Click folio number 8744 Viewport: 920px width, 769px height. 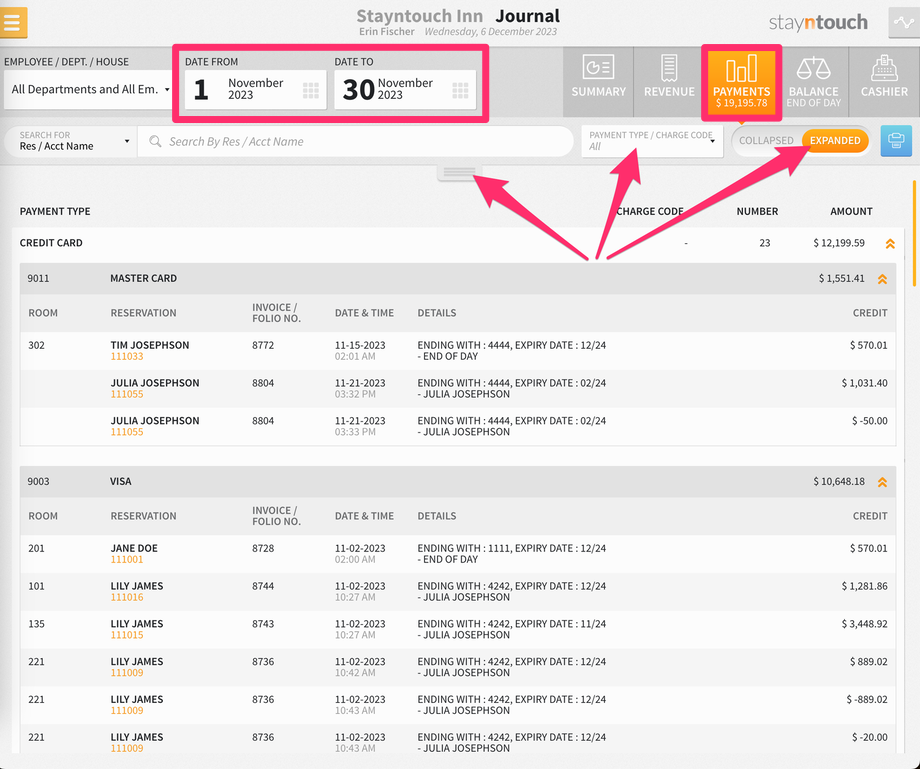click(263, 585)
